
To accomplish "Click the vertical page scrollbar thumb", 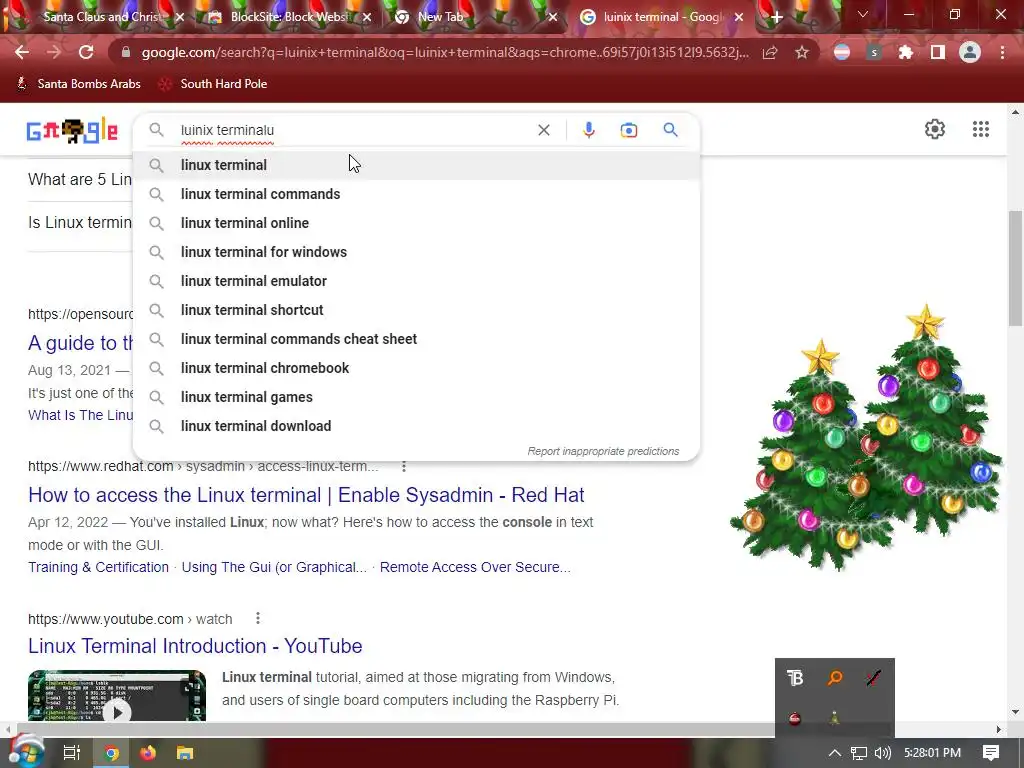I will coord(1015,268).
